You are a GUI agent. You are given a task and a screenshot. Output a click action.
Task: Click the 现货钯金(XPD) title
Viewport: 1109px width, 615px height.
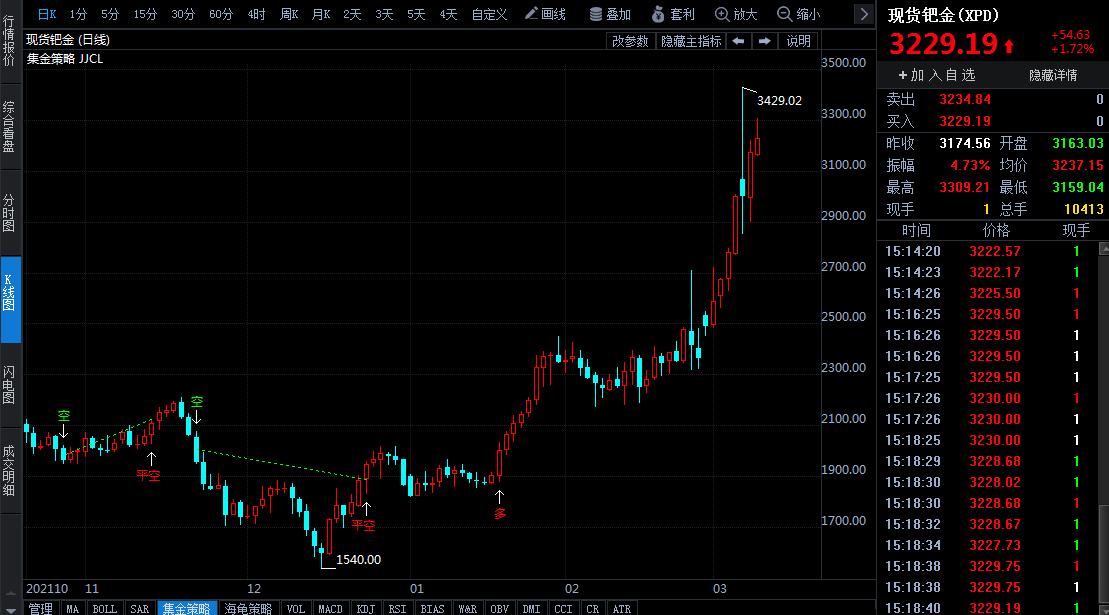(943, 15)
